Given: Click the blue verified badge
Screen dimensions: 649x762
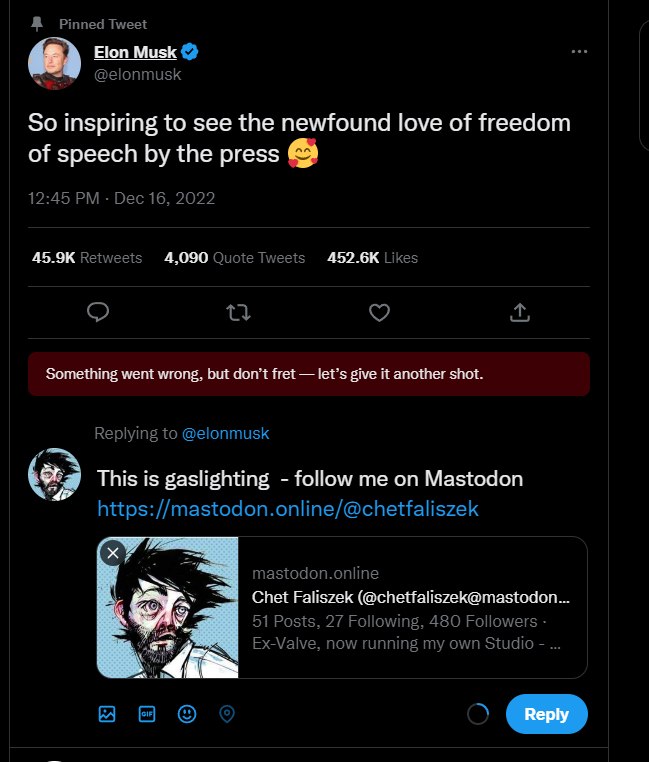Looking at the screenshot, I should 188,52.
